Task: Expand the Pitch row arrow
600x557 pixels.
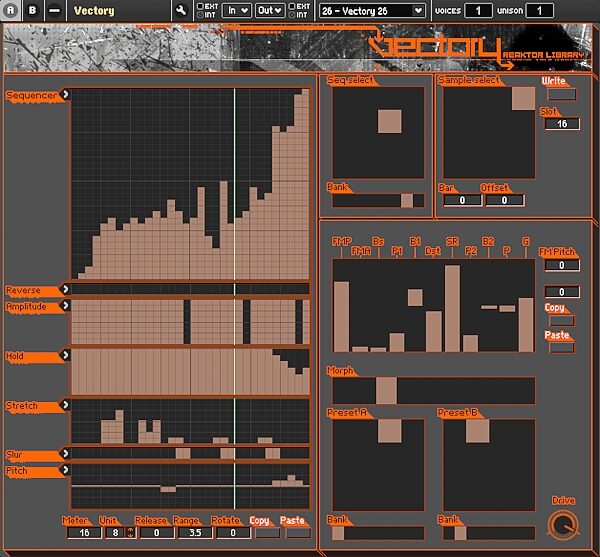Action: [65, 469]
